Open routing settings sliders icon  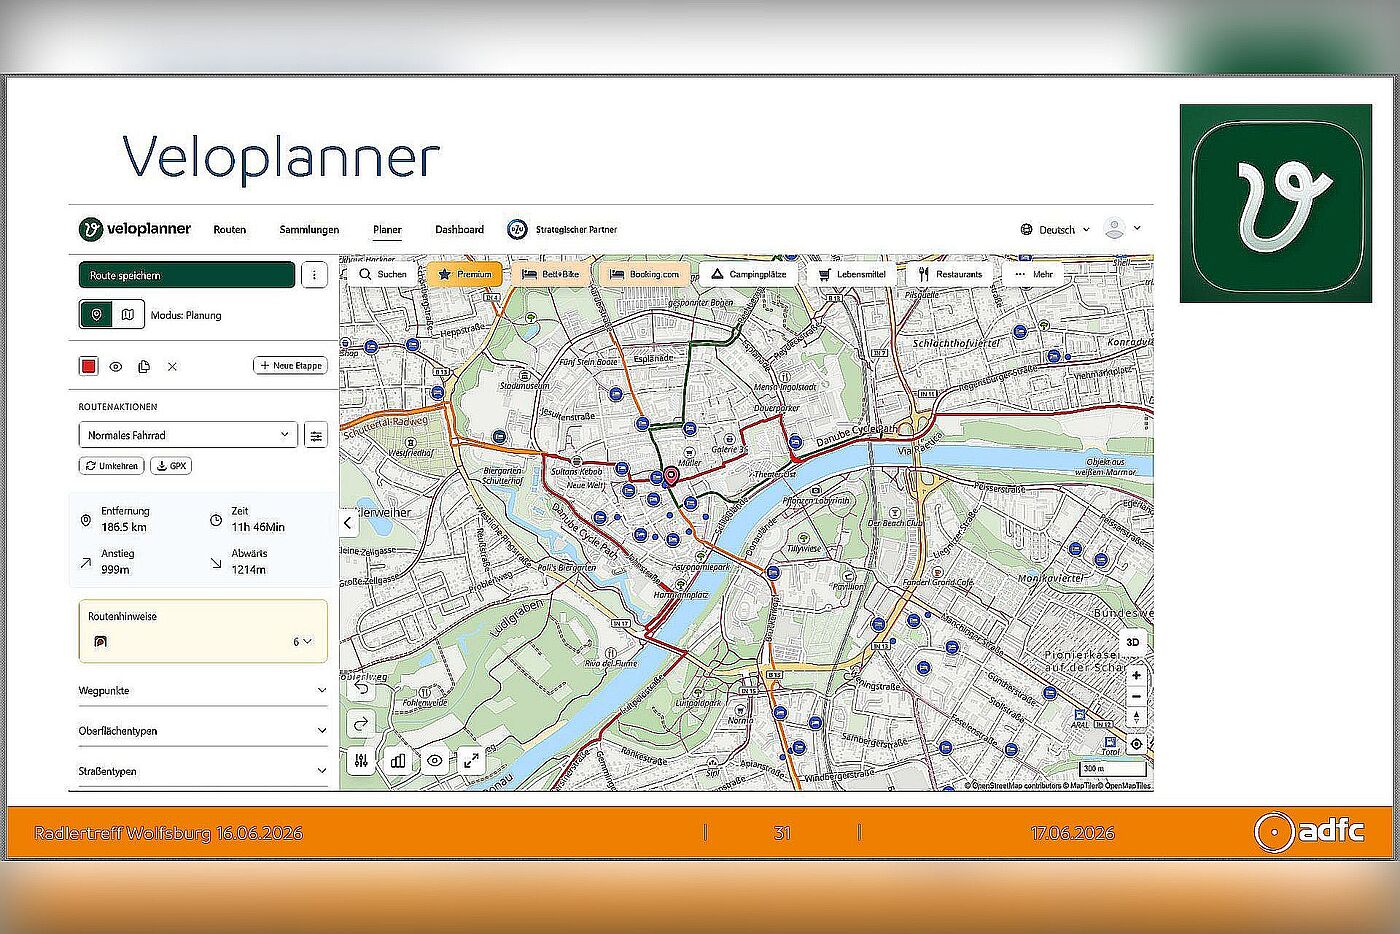click(x=316, y=435)
